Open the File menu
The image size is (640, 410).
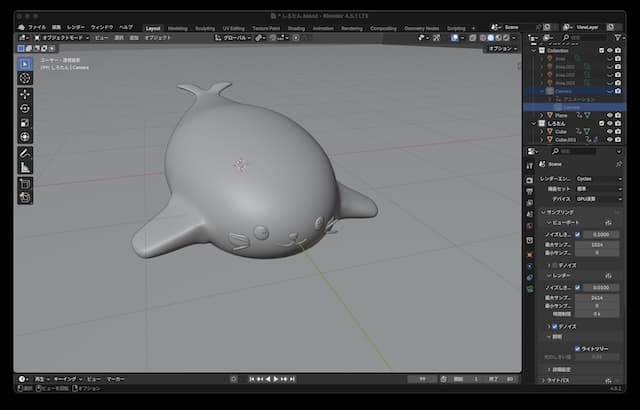coord(37,27)
